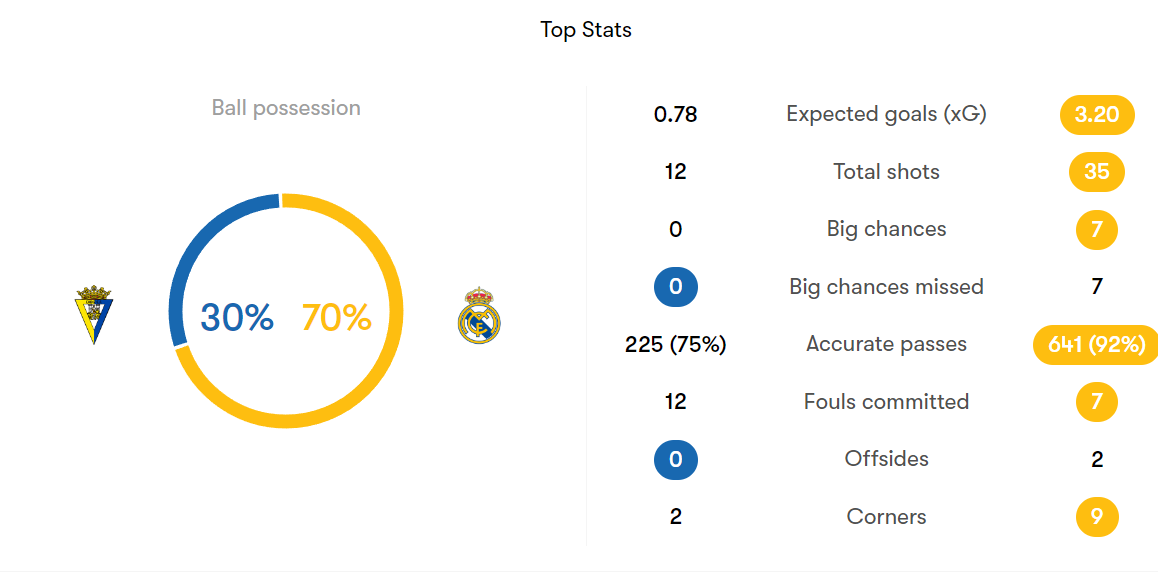1158x581 pixels.
Task: Click the yellow 3.20 expected goals badge
Action: [x=1097, y=114]
